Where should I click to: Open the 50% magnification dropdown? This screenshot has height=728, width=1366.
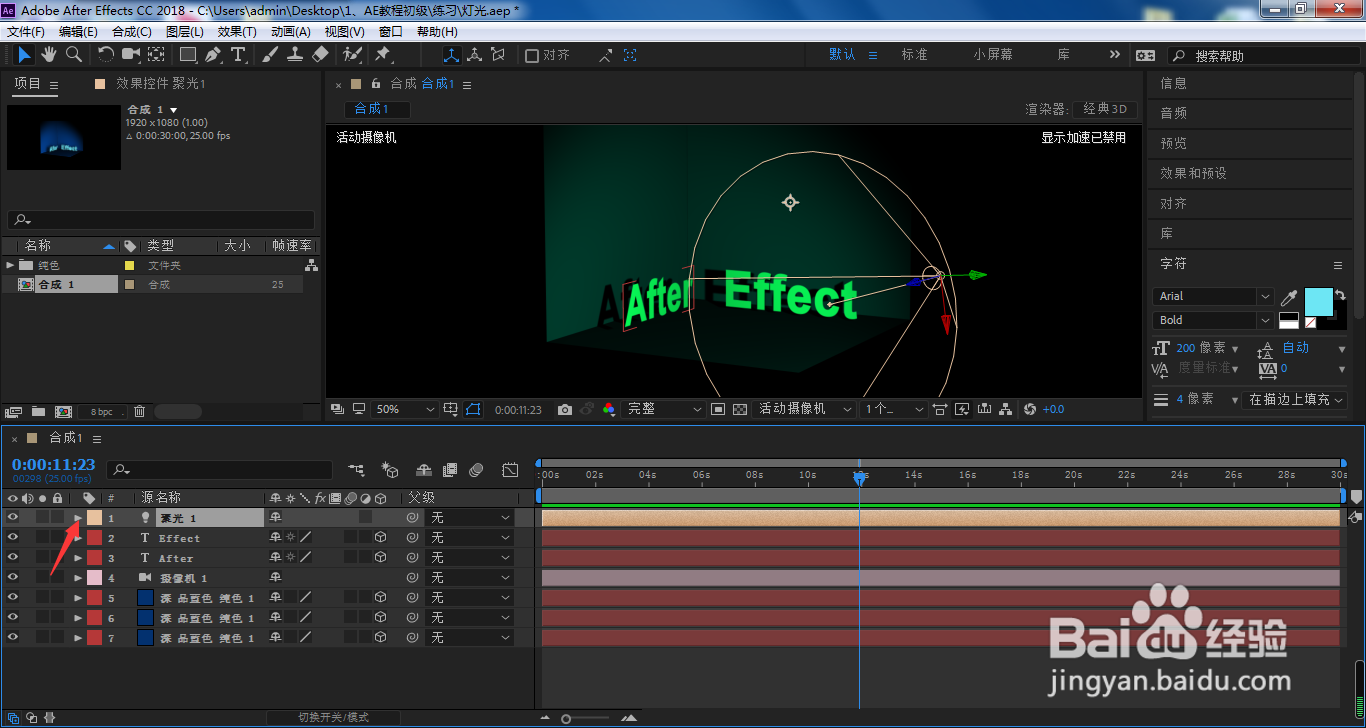pos(405,409)
